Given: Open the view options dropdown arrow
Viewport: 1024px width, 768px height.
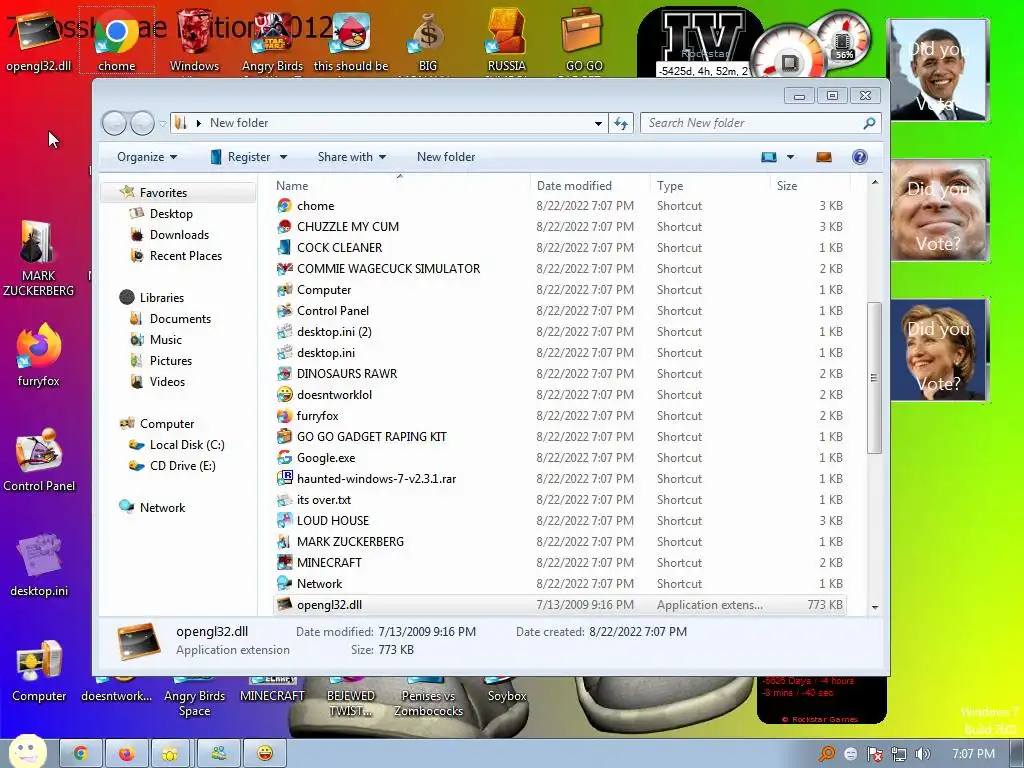Looking at the screenshot, I should (x=790, y=157).
